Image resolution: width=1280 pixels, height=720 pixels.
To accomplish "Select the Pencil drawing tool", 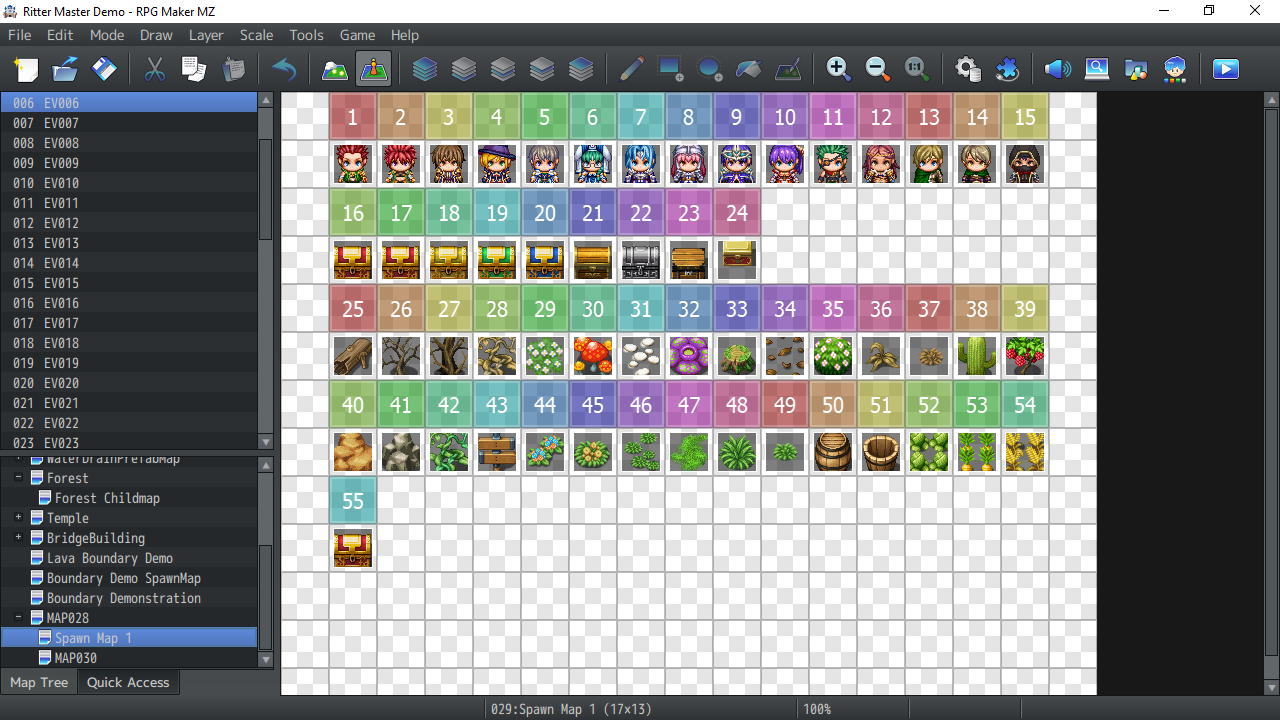I will [x=632, y=69].
